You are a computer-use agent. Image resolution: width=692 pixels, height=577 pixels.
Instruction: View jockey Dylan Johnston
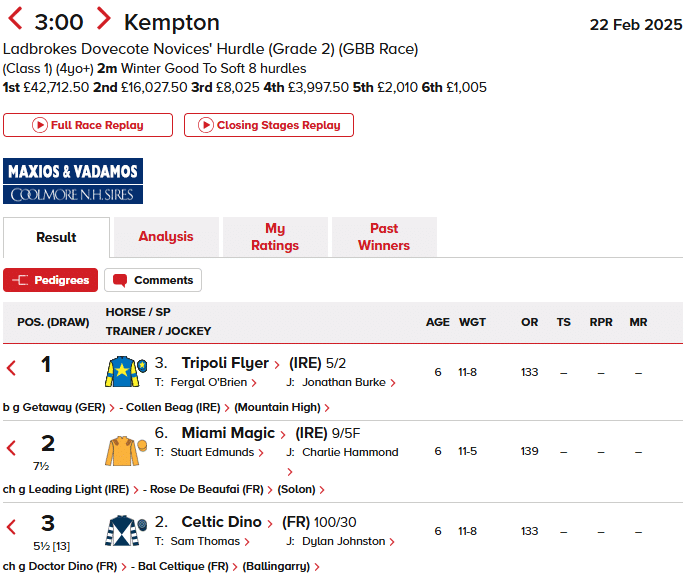(x=343, y=541)
